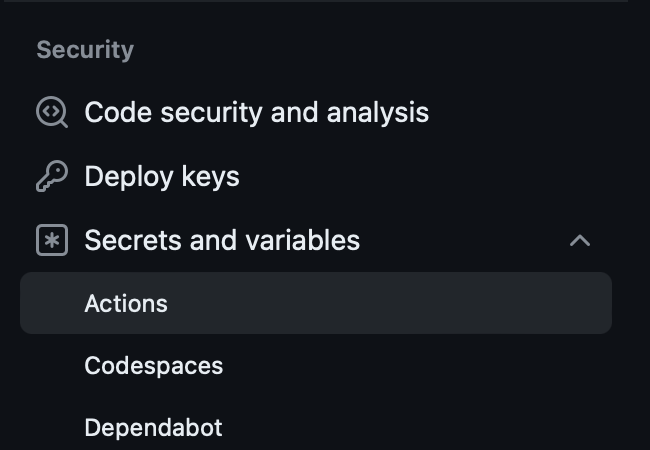The image size is (650, 450).
Task: Select the magnifier icon beside Code security
Action: click(x=52, y=112)
